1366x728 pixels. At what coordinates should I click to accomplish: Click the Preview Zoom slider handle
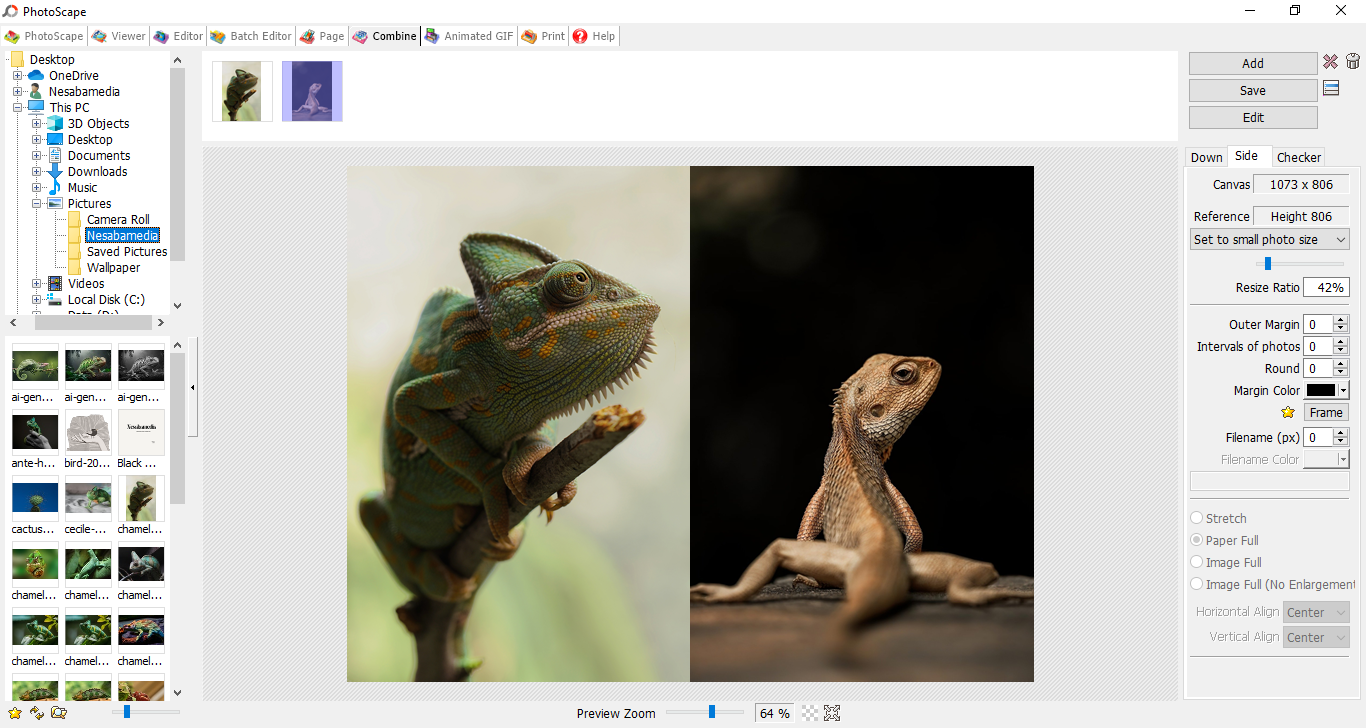click(712, 712)
